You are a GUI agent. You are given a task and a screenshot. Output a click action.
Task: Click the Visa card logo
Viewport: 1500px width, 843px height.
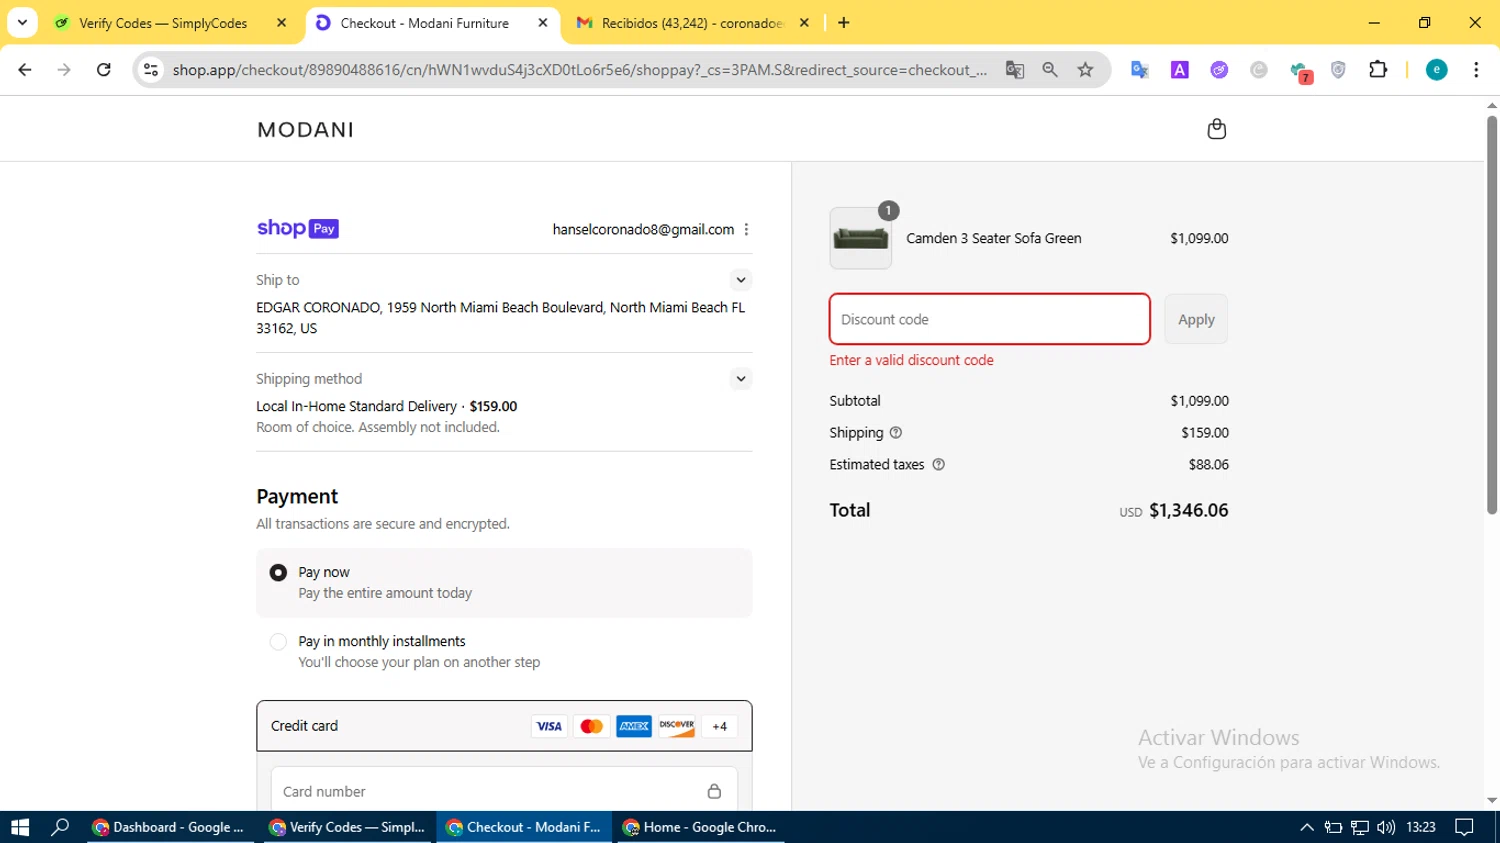(549, 726)
